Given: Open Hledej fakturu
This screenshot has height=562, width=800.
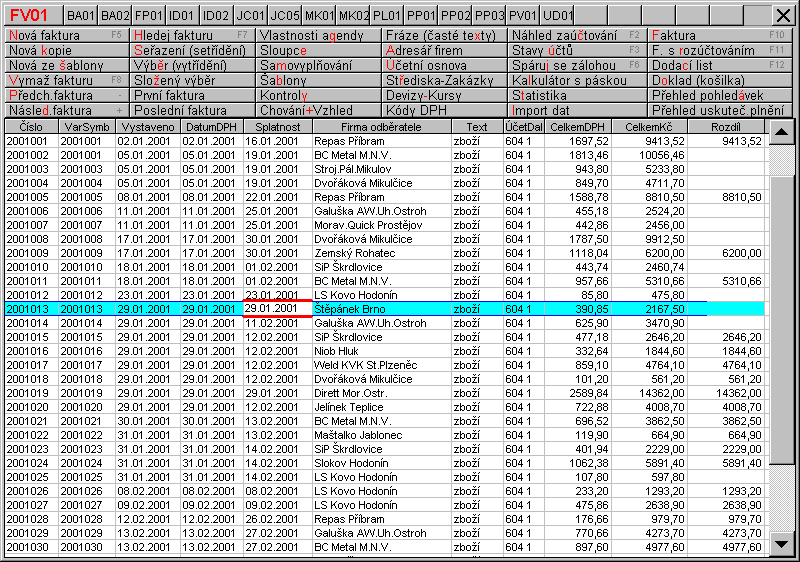Looking at the screenshot, I should 192,35.
